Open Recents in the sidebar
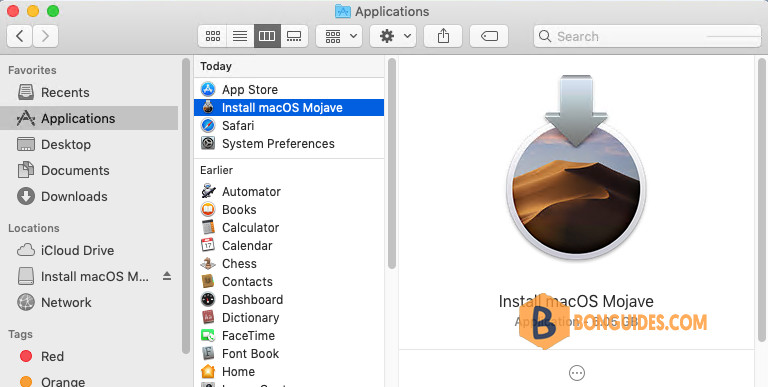This screenshot has width=768, height=387. [x=89, y=93]
